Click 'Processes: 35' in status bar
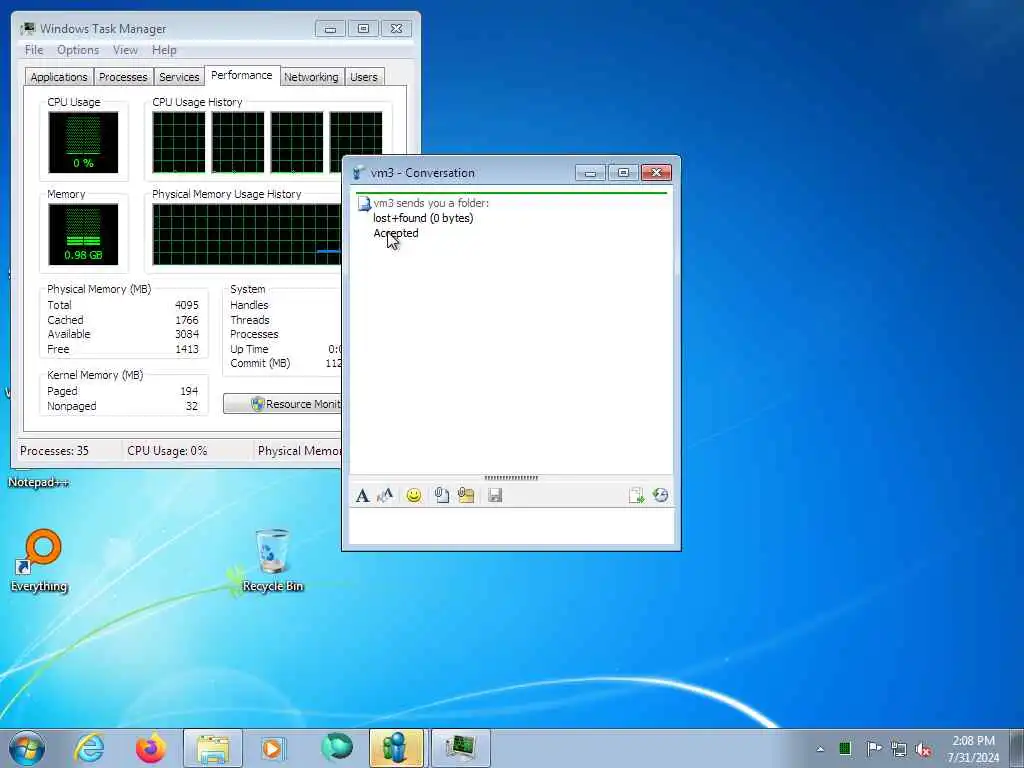This screenshot has width=1024, height=768. click(54, 451)
